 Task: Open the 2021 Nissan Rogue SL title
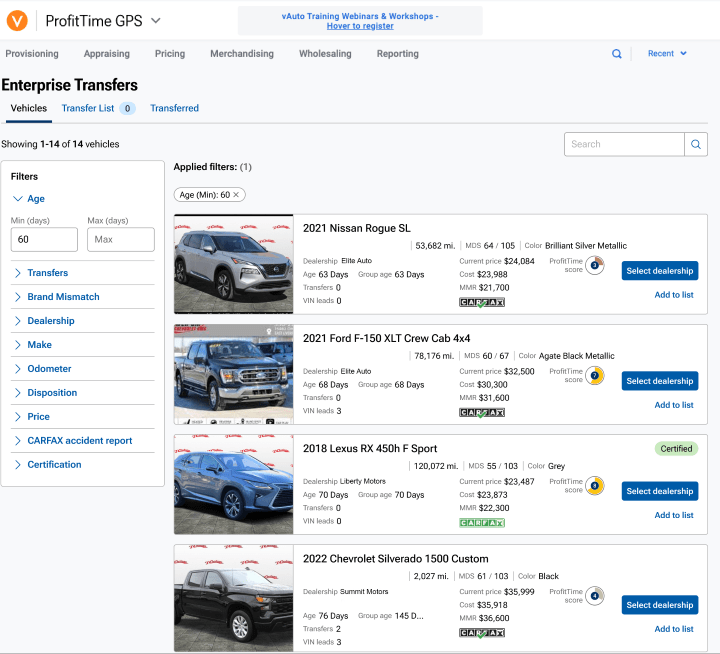point(357,228)
